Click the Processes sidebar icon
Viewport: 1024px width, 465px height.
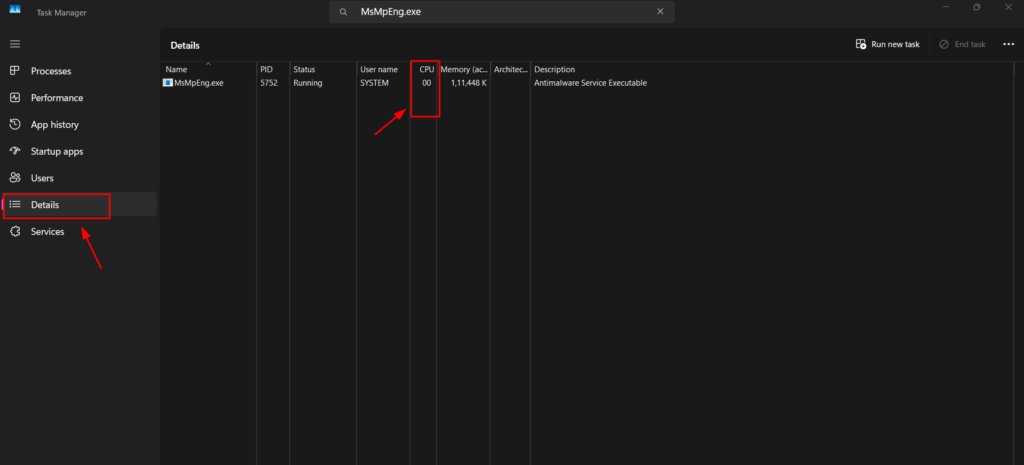click(x=15, y=71)
